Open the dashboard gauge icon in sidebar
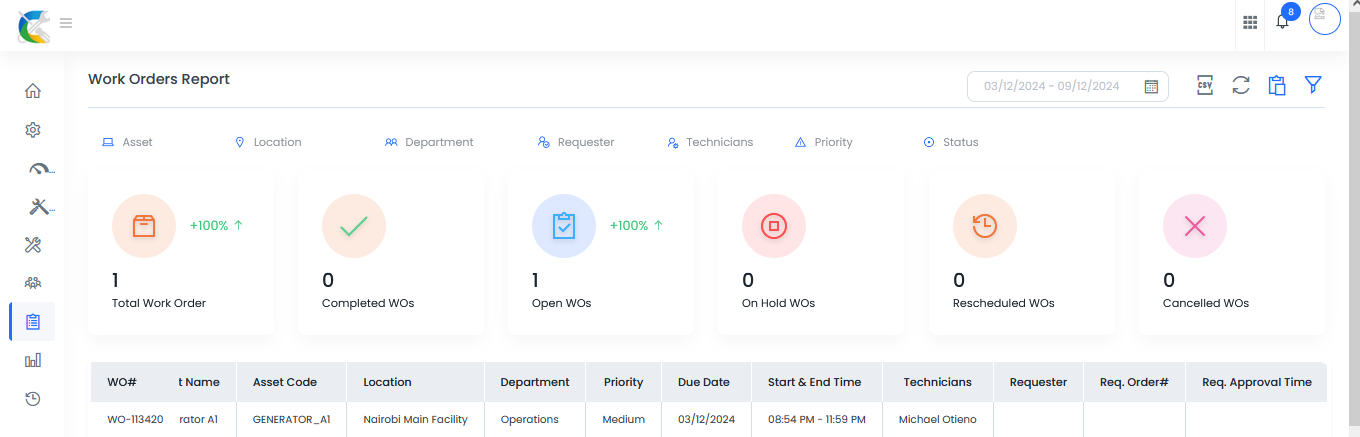This screenshot has width=1360, height=437. click(39, 168)
